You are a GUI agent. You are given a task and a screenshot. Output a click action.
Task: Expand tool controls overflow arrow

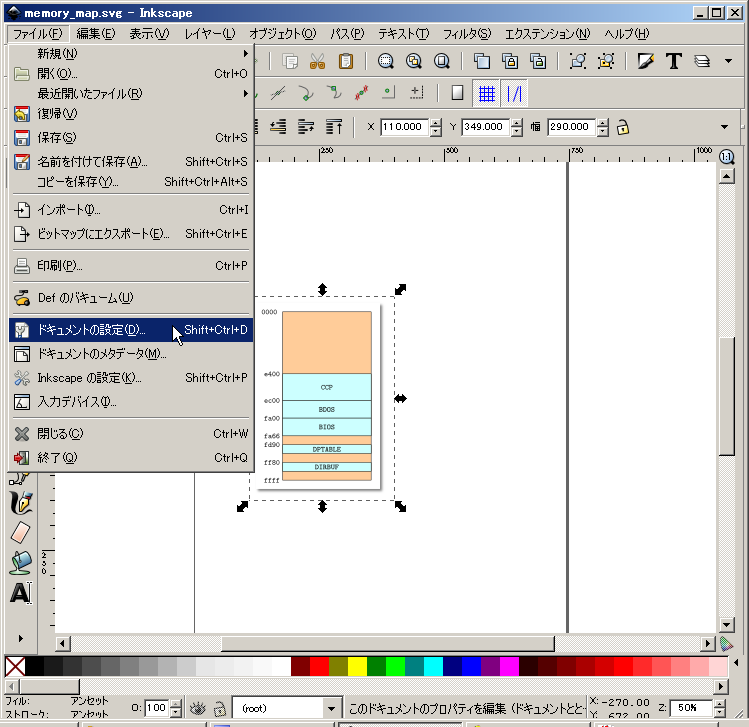[x=725, y=127]
